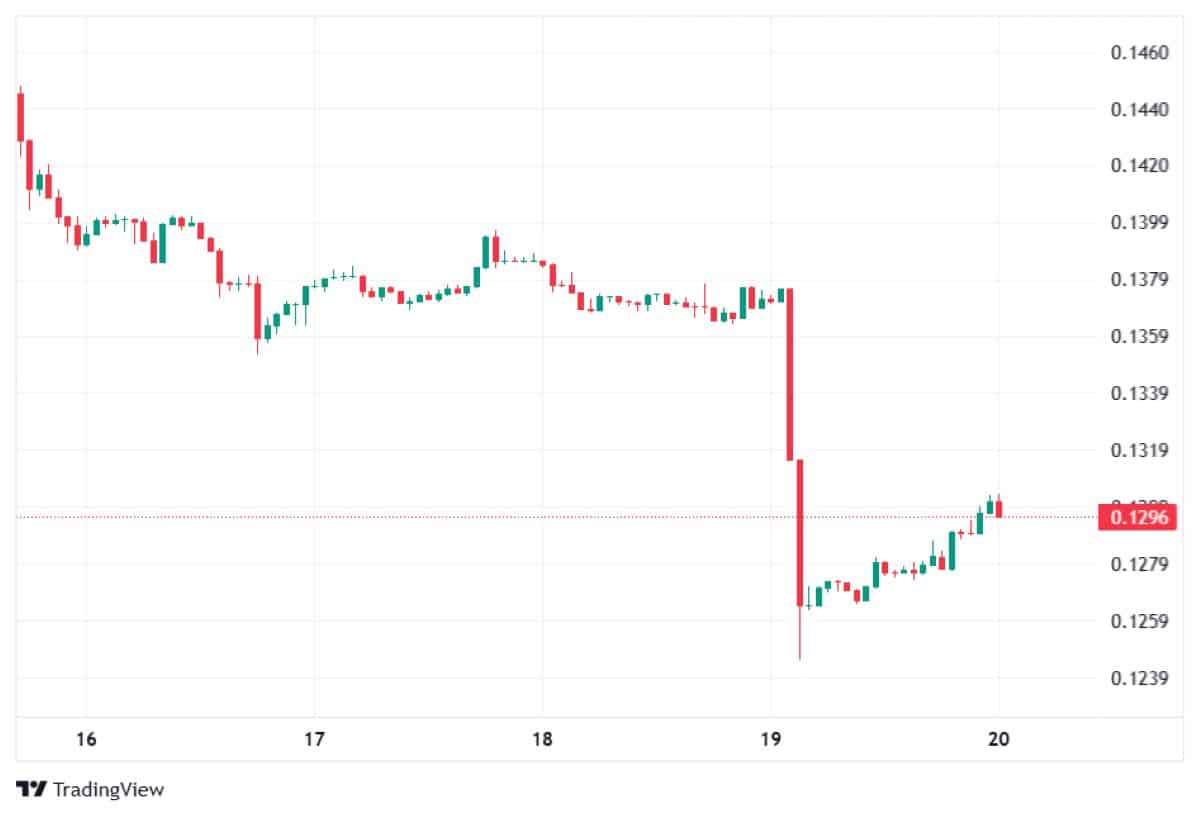Select the date label 17 on time axis
The height and width of the screenshot is (817, 1200).
[x=314, y=740]
